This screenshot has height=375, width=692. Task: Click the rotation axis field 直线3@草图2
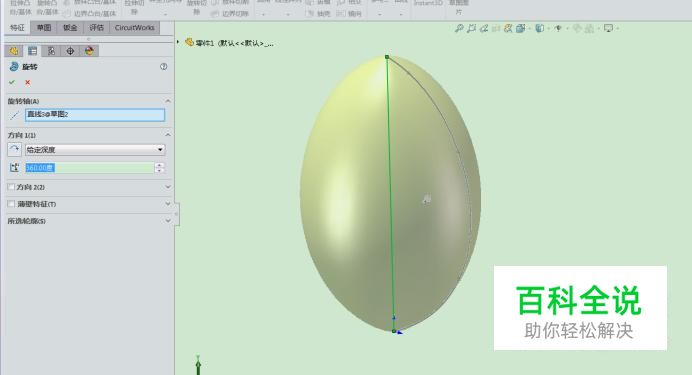pyautogui.click(x=95, y=115)
